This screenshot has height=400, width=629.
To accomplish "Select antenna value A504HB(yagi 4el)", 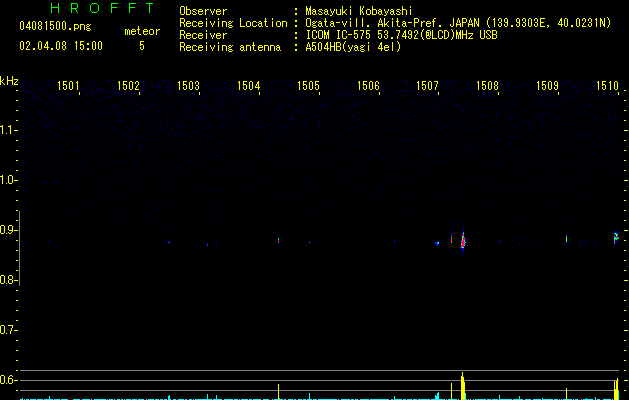I will coord(353,47).
